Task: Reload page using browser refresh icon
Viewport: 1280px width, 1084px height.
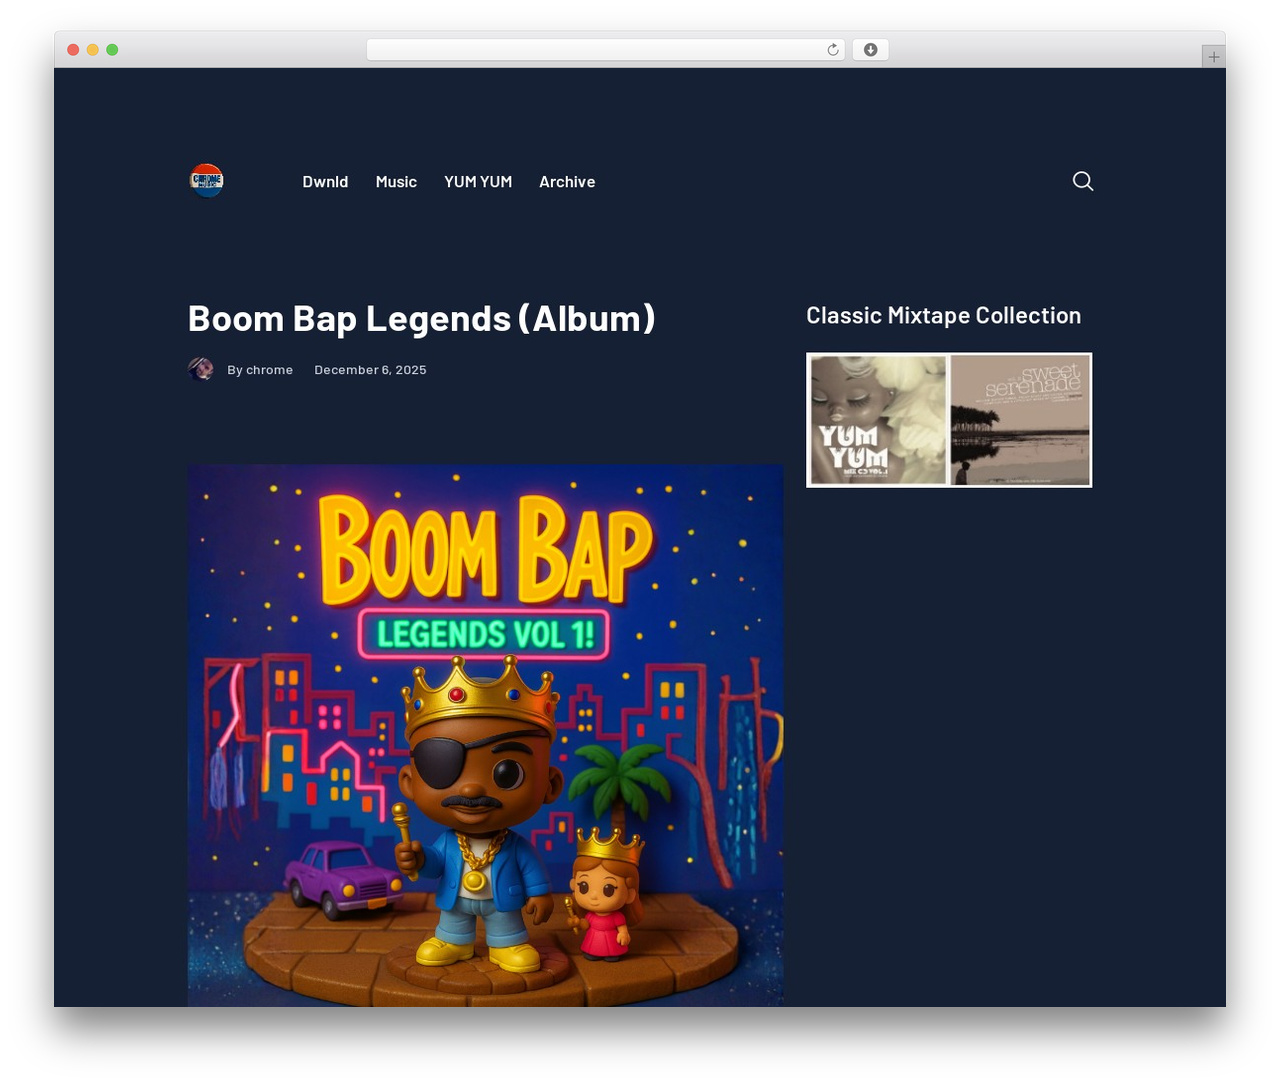Action: click(833, 50)
